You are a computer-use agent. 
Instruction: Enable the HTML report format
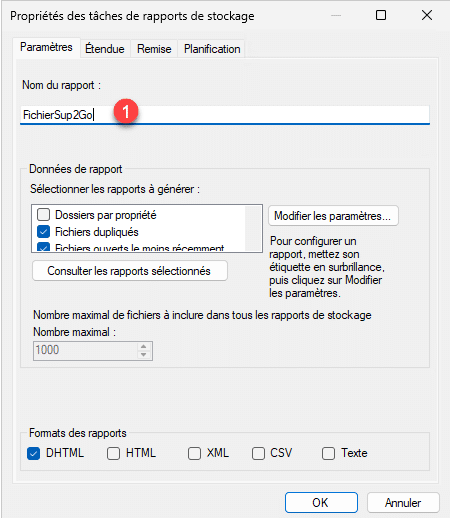[x=113, y=453]
